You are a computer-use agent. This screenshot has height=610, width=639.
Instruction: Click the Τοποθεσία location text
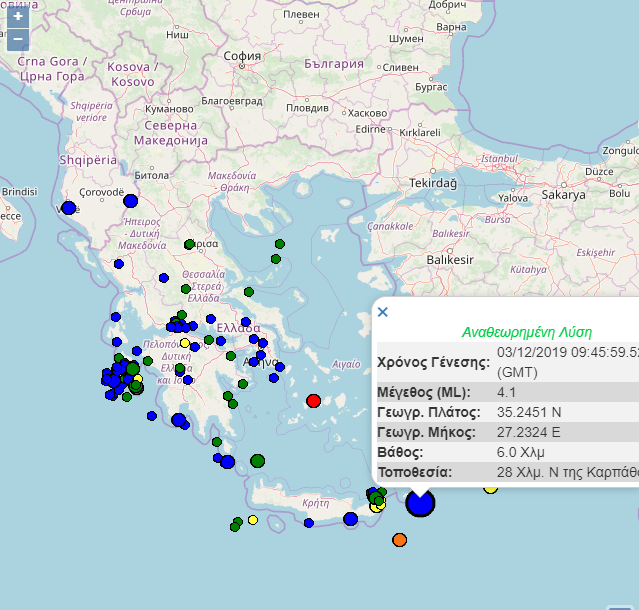click(x=566, y=472)
